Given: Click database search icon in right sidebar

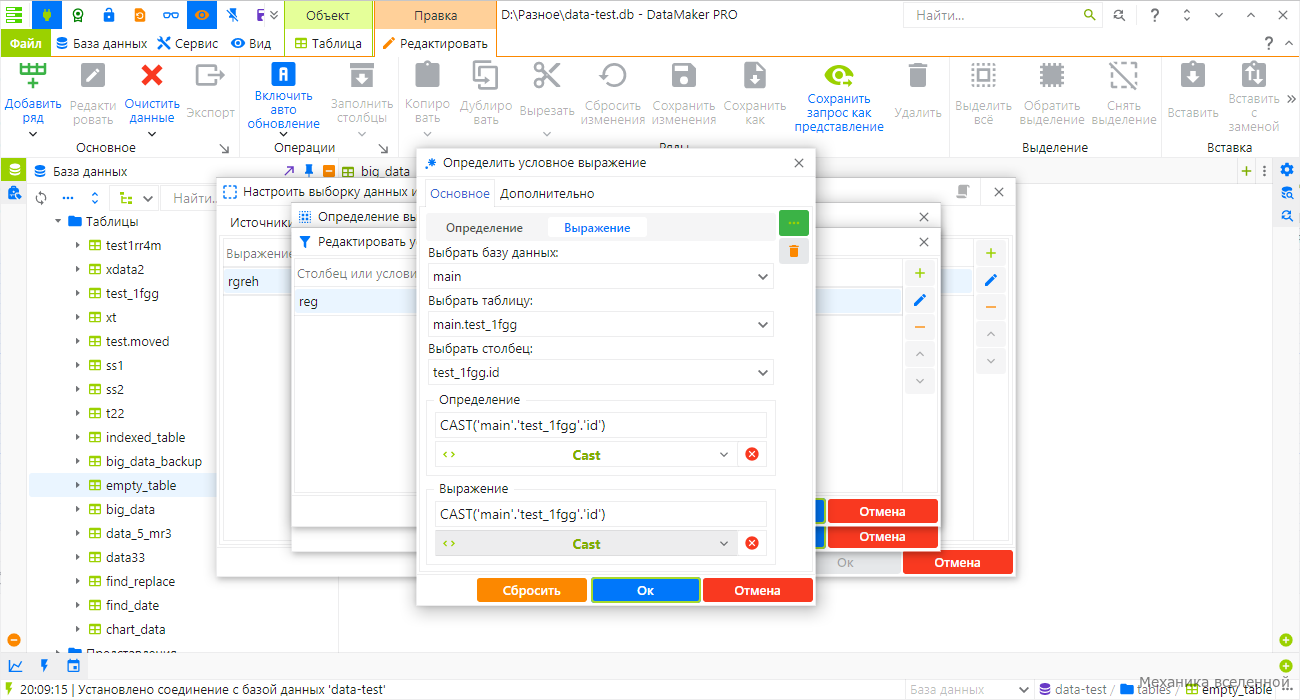Looking at the screenshot, I should coord(1287,193).
